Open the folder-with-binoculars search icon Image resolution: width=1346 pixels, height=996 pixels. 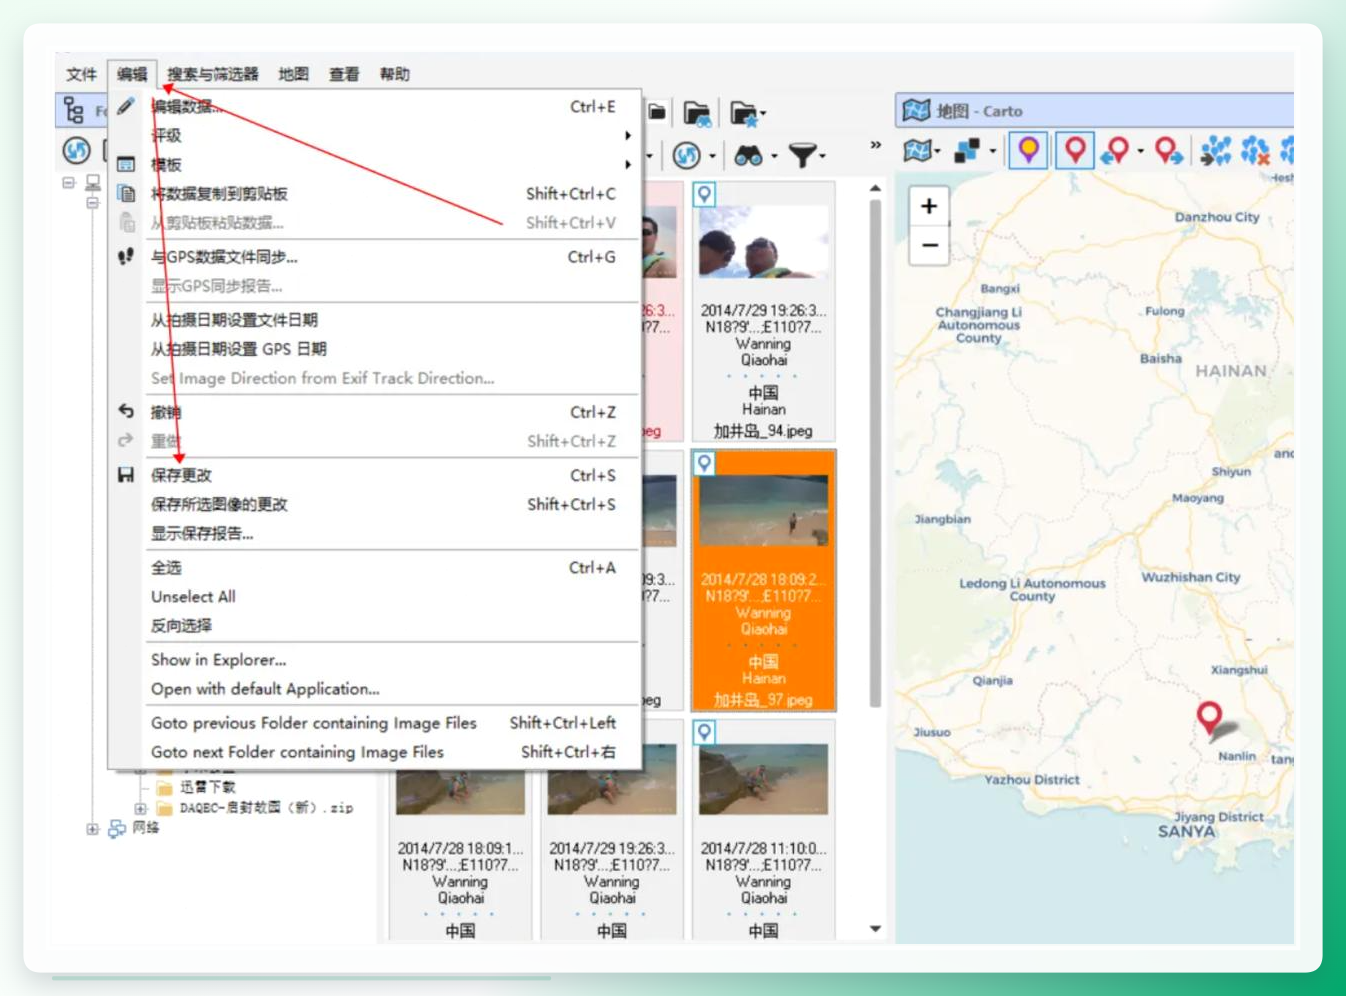pyautogui.click(x=696, y=113)
